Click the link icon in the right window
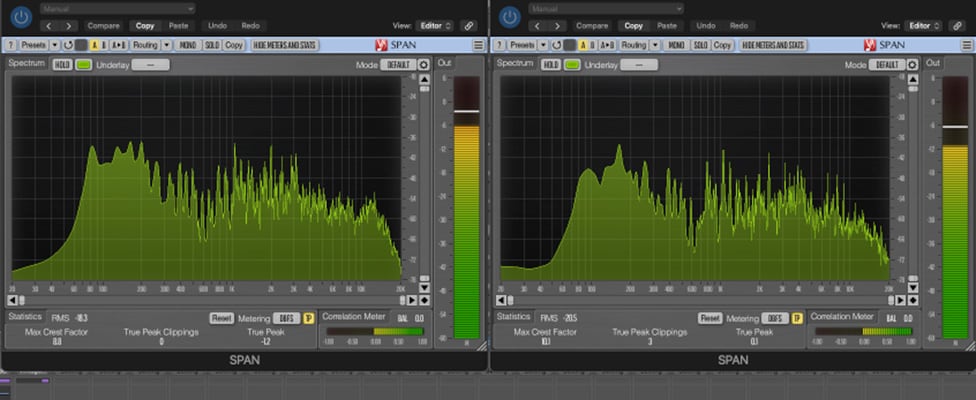Screen dimensions: 976x400 pyautogui.click(x=957, y=26)
